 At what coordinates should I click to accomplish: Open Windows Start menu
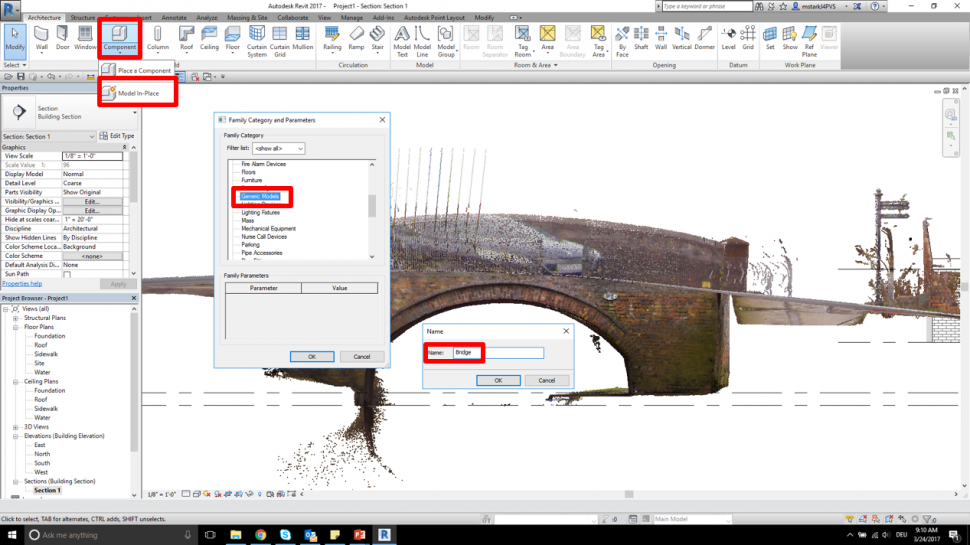click(x=13, y=535)
